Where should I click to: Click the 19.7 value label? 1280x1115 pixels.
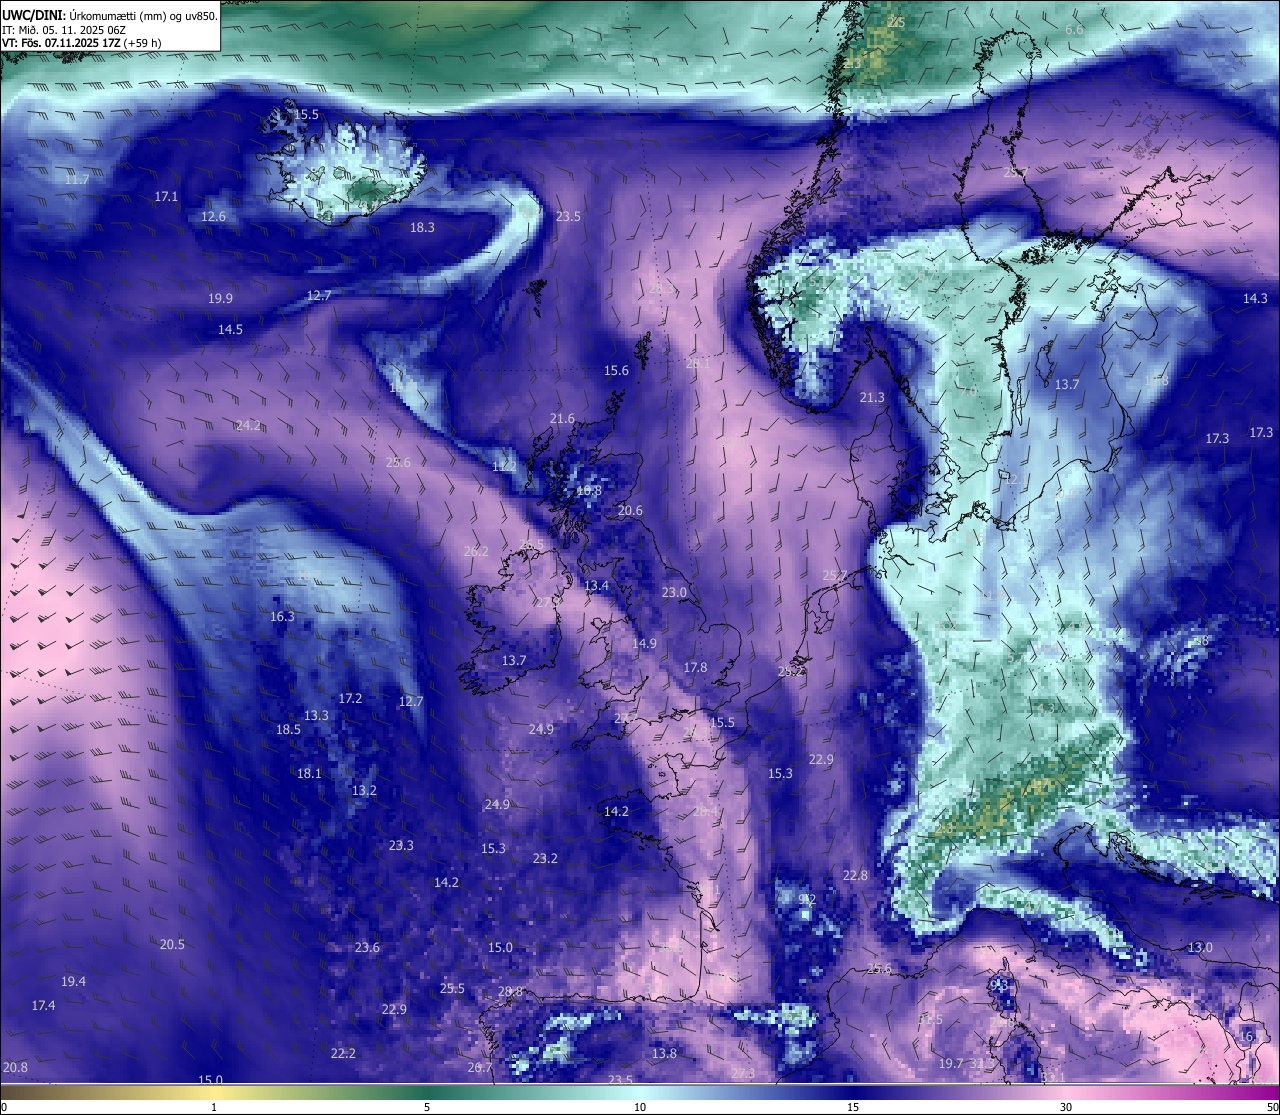pyautogui.click(x=950, y=1064)
